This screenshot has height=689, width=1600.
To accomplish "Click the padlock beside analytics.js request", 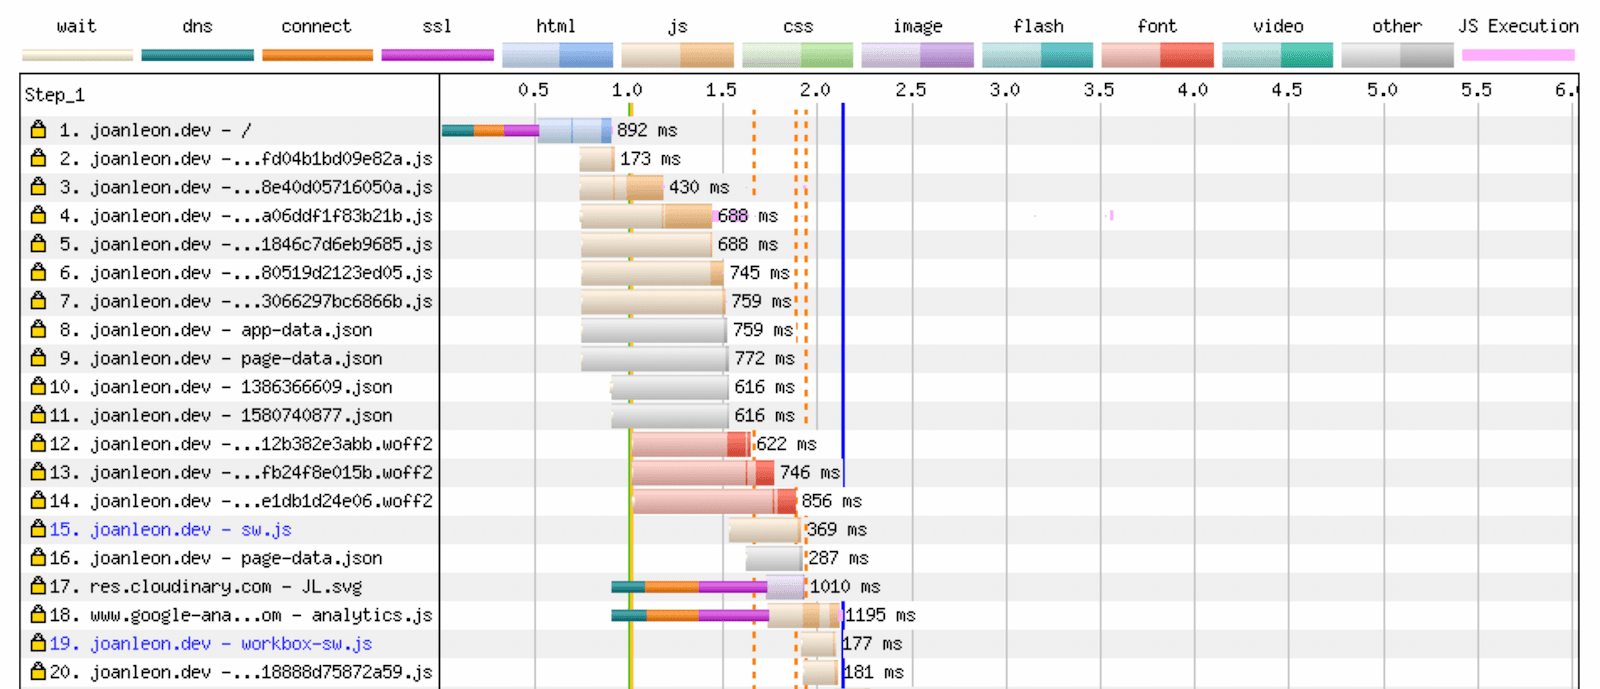I will (x=38, y=615).
